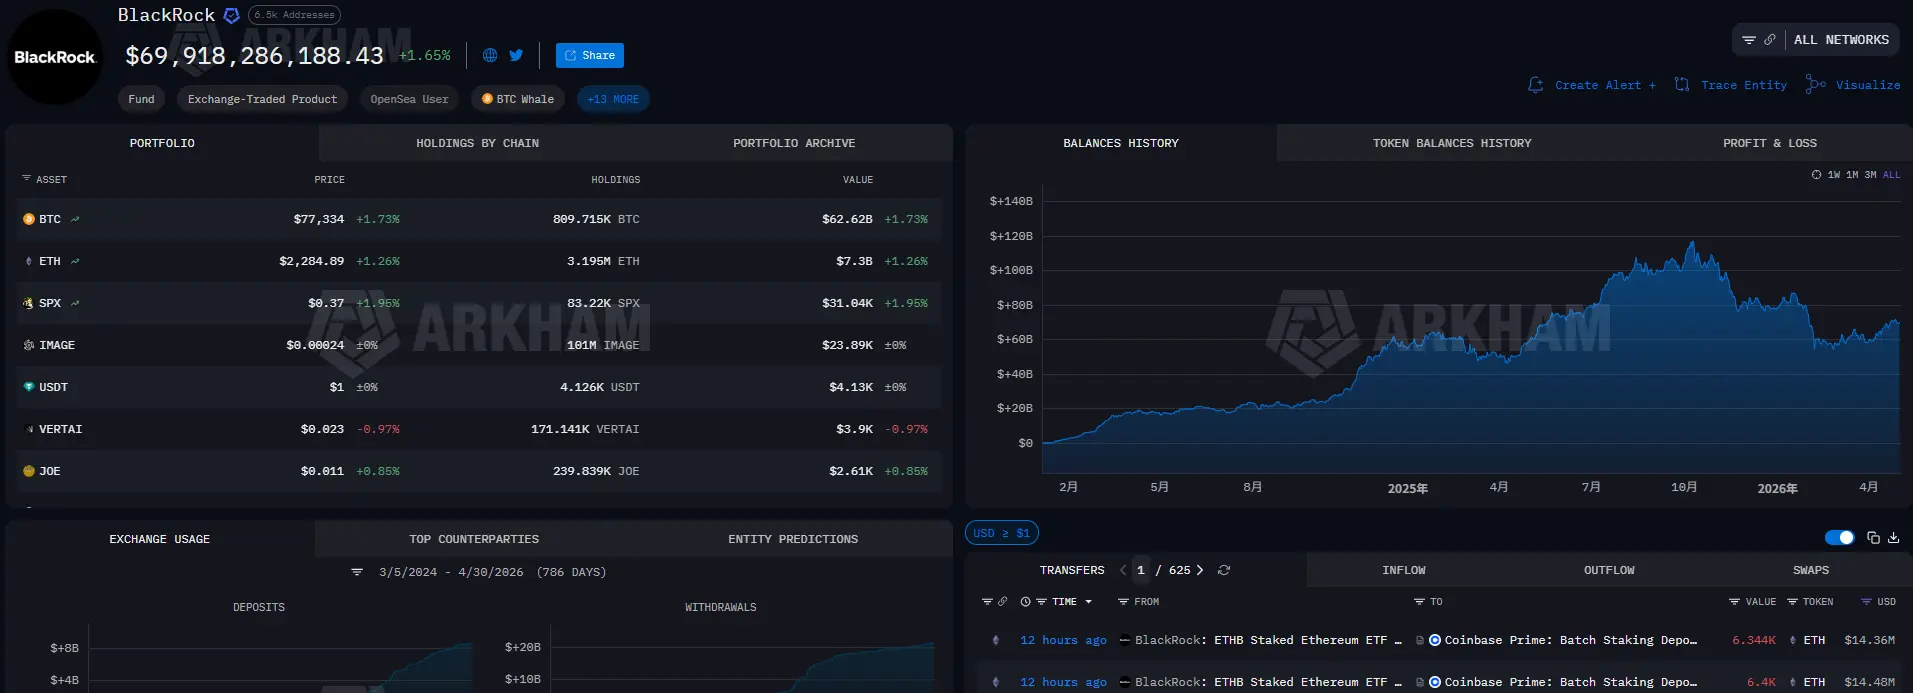Switch to Holdings By Chain tab

(x=477, y=143)
